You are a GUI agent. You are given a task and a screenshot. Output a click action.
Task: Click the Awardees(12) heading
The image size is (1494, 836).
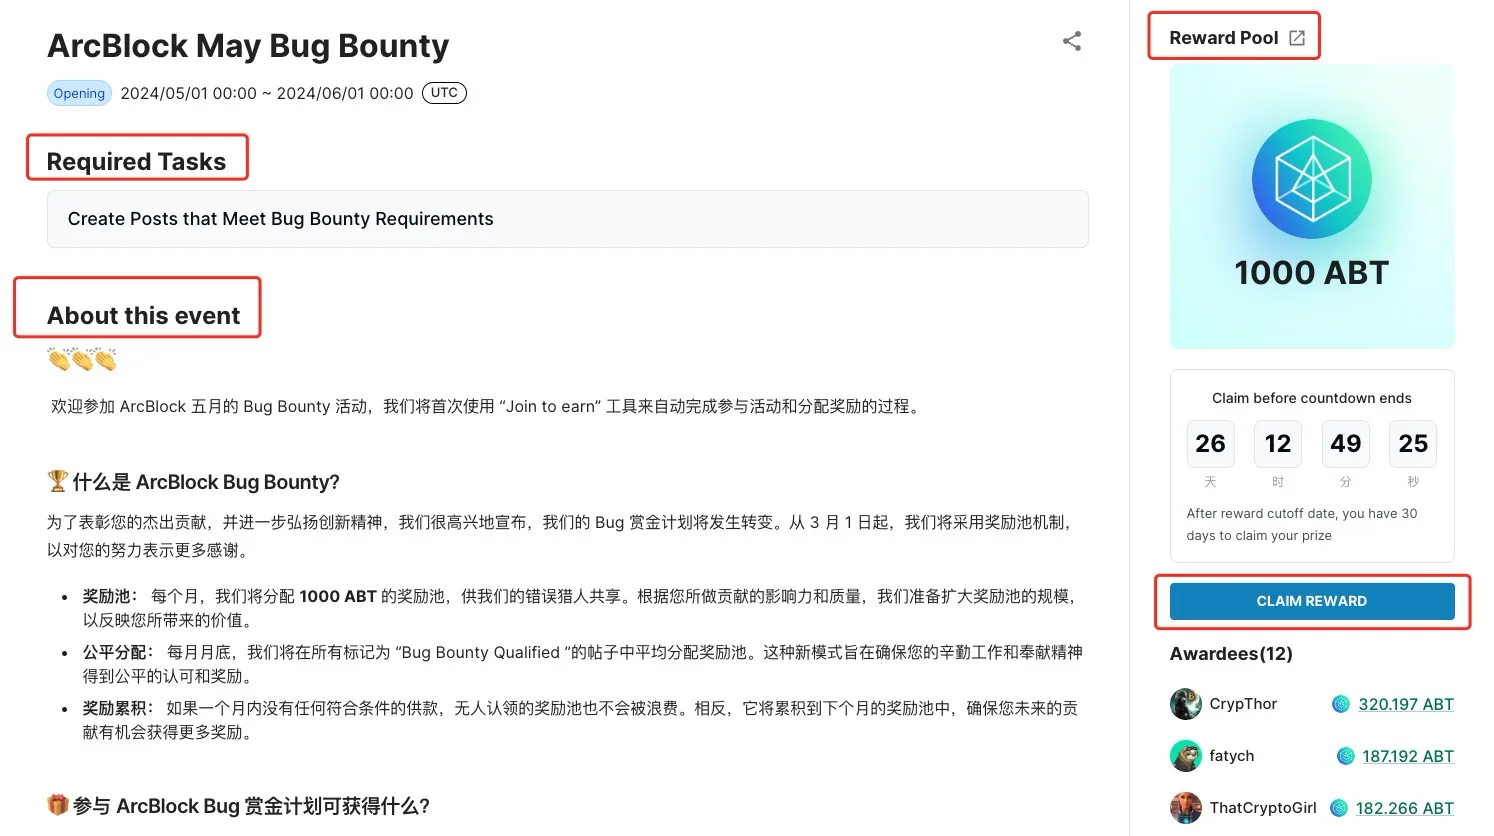pos(1231,654)
